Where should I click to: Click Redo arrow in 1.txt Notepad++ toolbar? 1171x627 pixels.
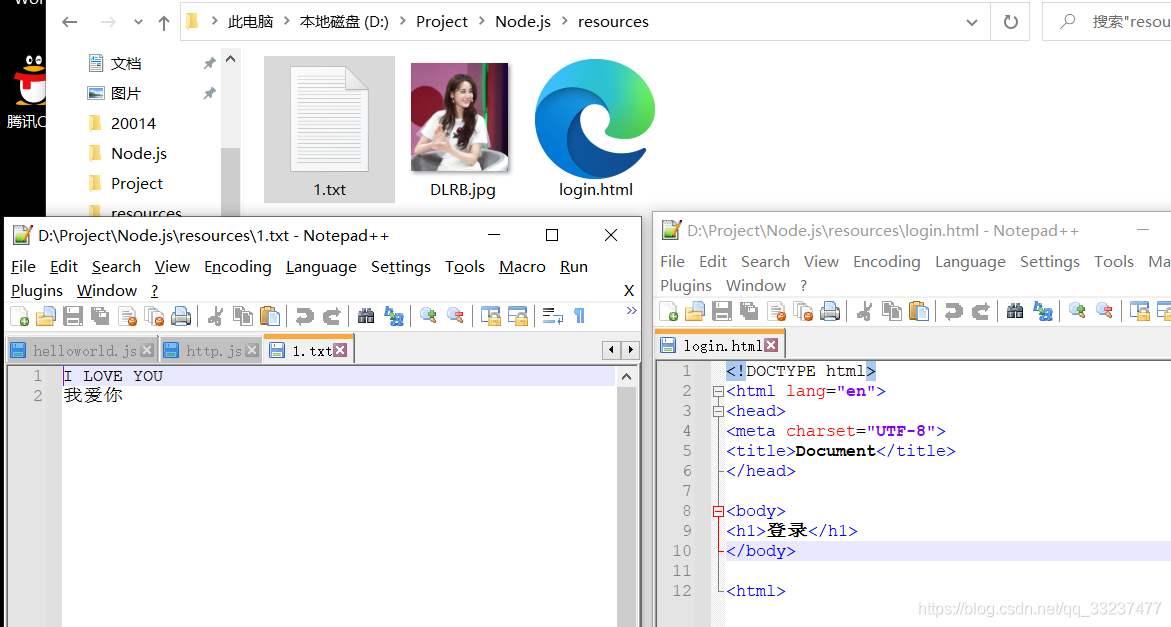pos(332,316)
